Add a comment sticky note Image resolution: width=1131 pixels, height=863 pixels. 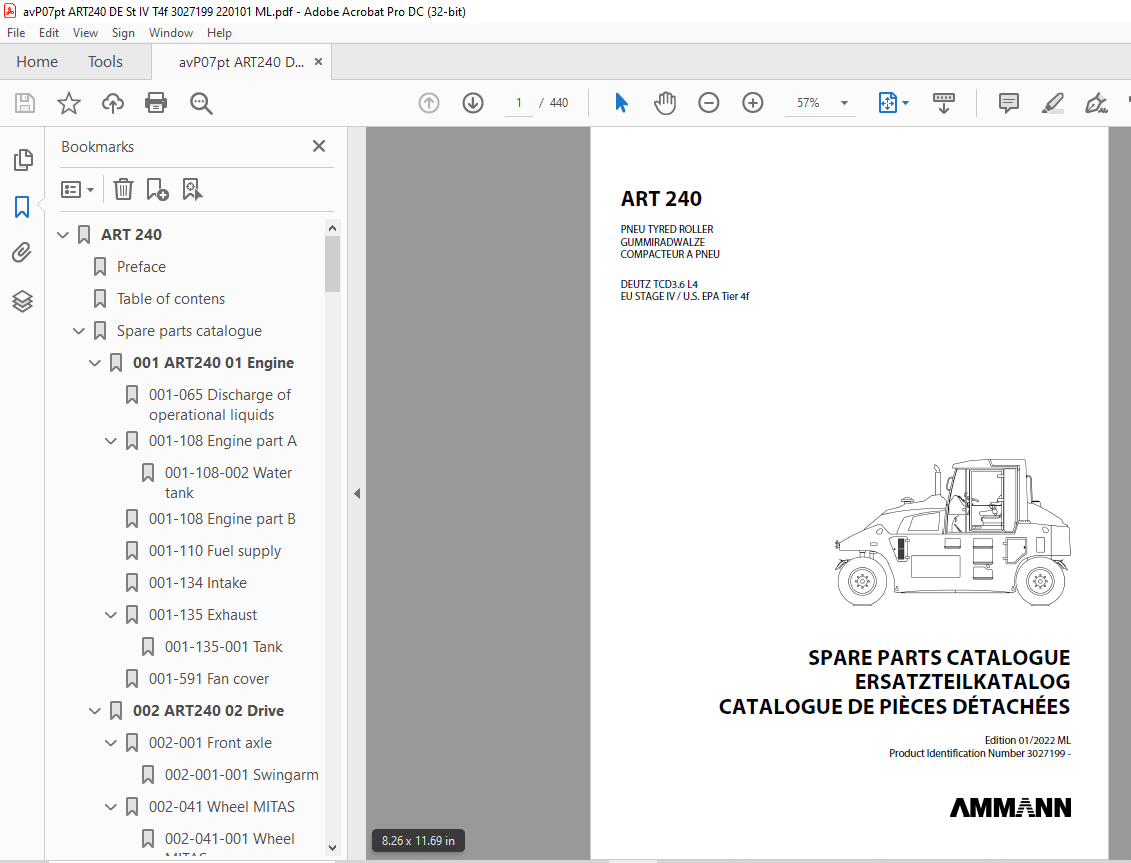point(1009,103)
